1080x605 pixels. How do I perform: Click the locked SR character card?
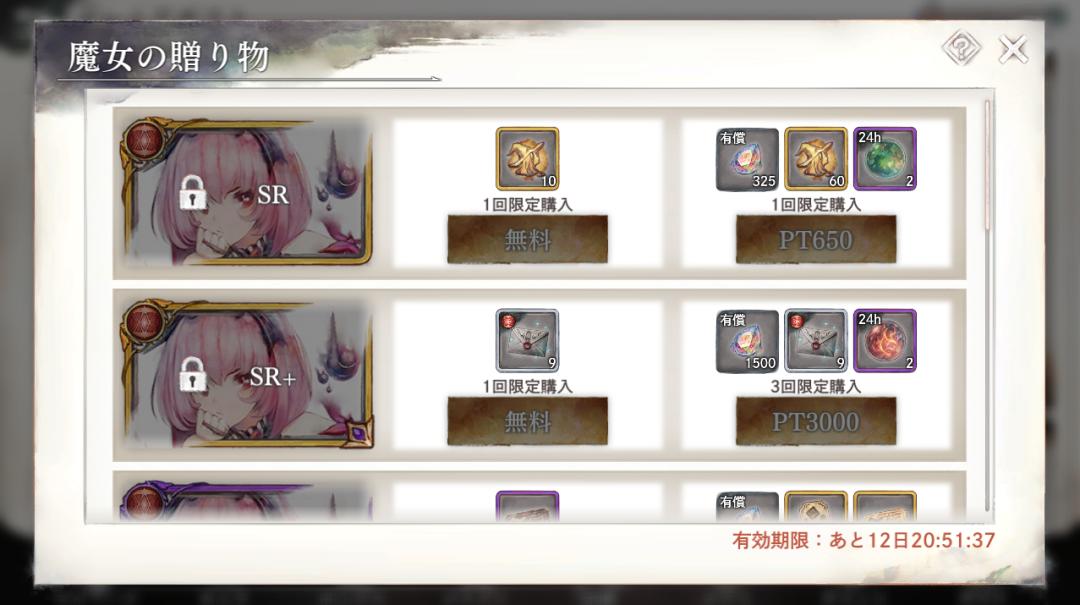point(248,192)
